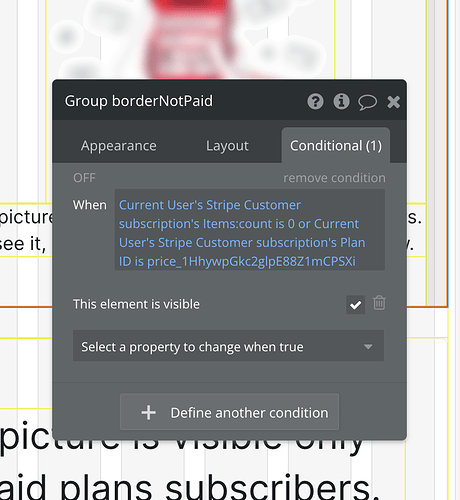Image resolution: width=460 pixels, height=500 pixels.
Task: Switch to the Appearance tab
Action: (119, 146)
